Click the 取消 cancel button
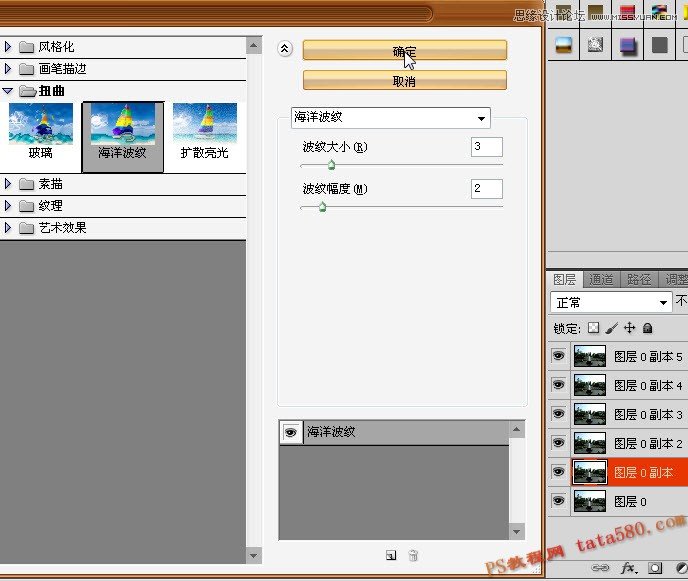688x581 pixels. click(x=405, y=81)
